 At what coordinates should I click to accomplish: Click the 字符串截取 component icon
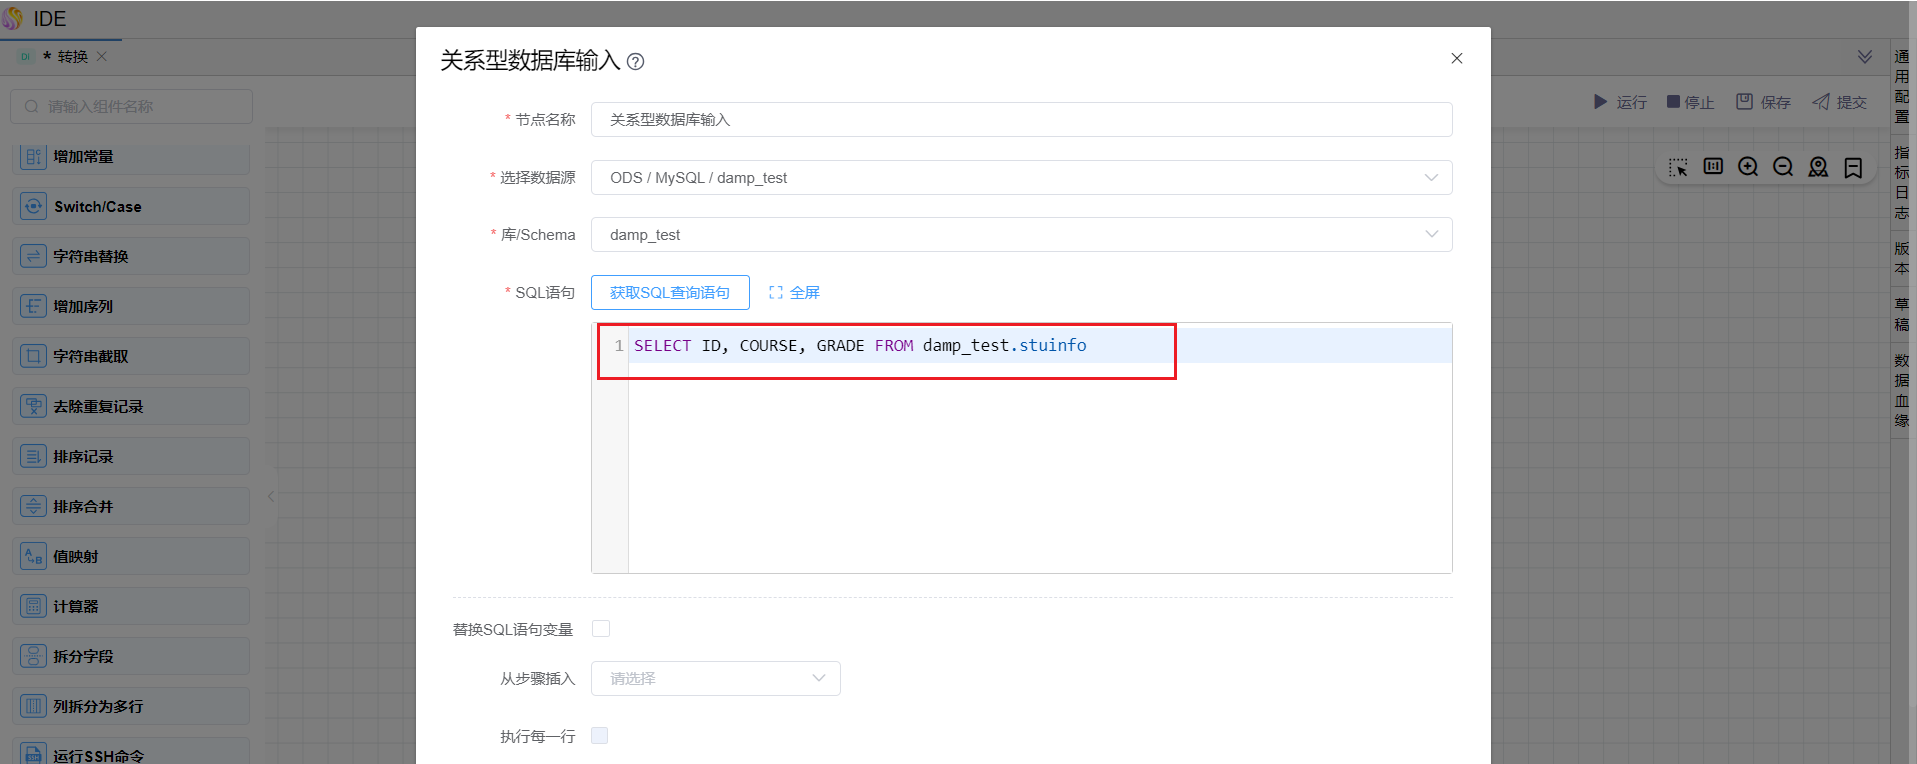point(34,357)
